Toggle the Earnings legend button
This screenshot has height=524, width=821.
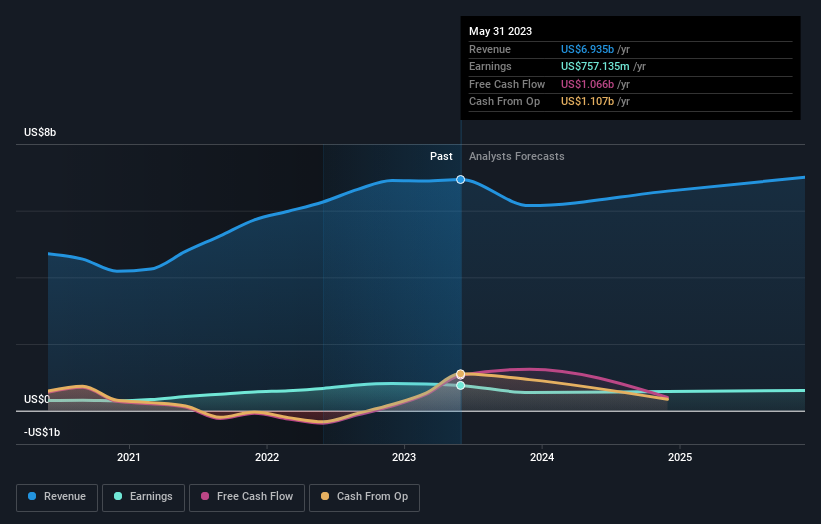coord(143,497)
